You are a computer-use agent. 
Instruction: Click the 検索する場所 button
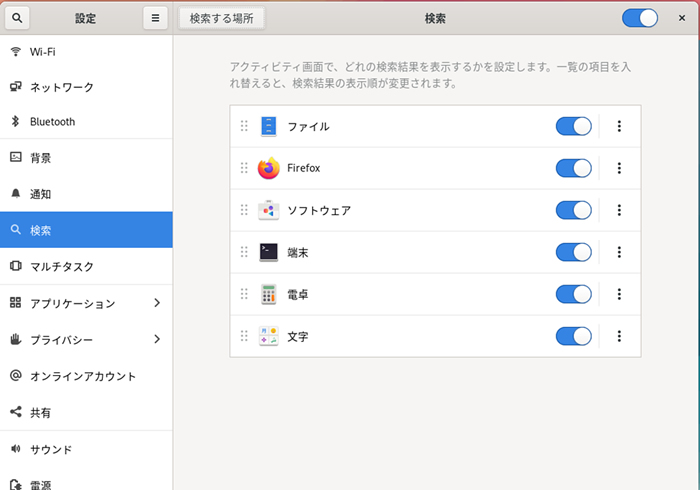point(222,18)
